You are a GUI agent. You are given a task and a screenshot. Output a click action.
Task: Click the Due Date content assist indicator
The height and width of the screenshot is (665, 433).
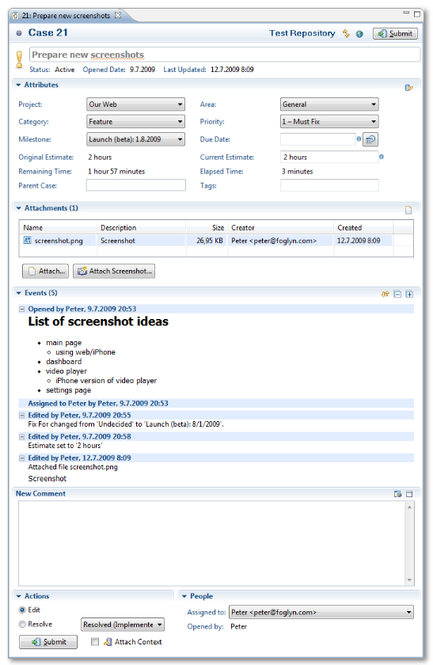(x=359, y=138)
